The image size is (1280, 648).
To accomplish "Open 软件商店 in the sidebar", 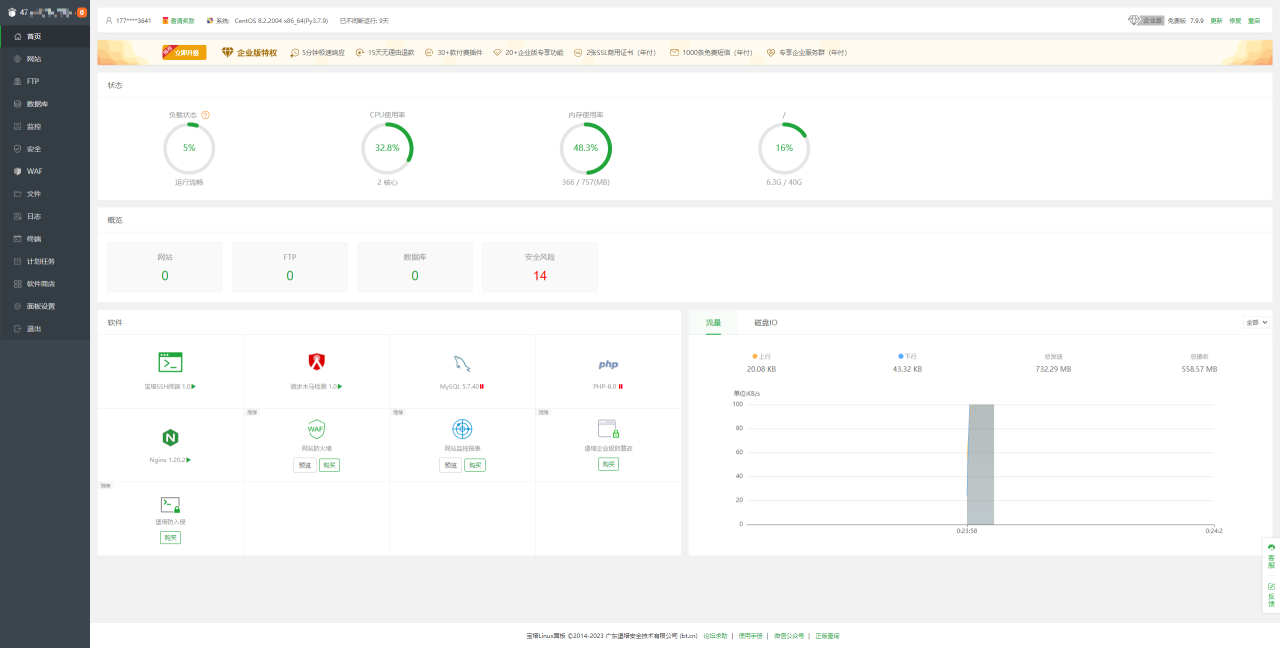I will 41,284.
